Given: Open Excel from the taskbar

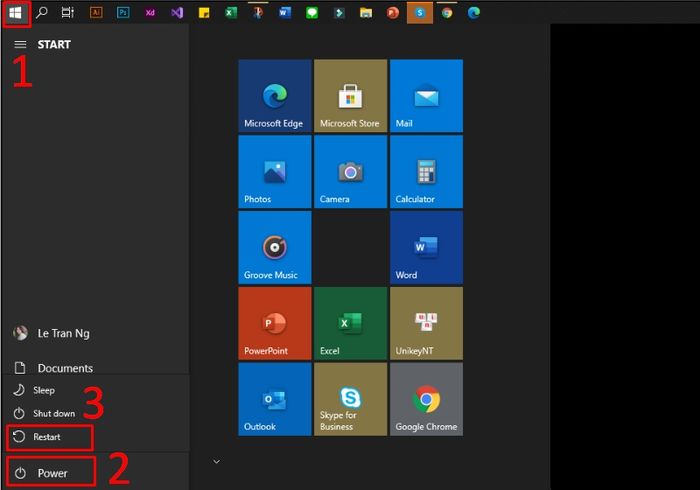Looking at the screenshot, I should (231, 12).
